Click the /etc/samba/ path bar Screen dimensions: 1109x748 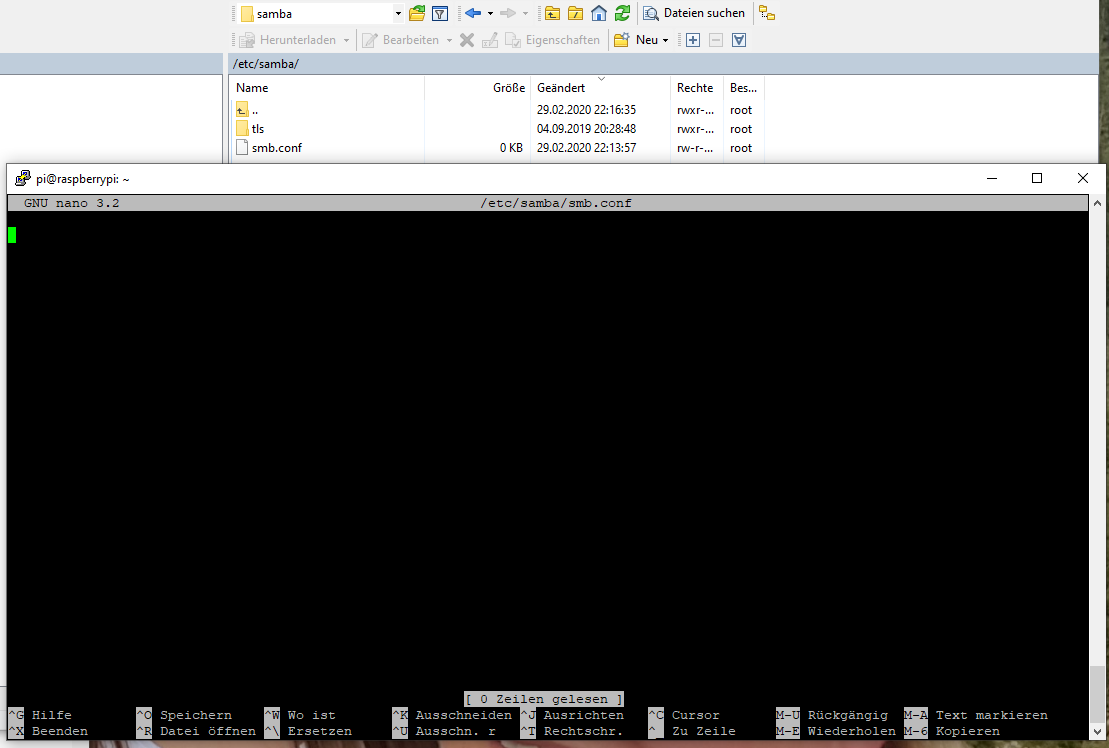tap(665, 64)
